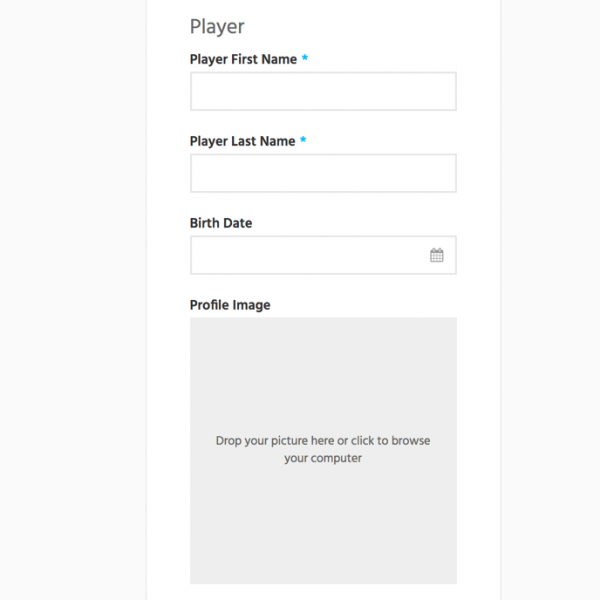Focus the Player Last Name input box
This screenshot has width=600, height=600.
tap(323, 173)
